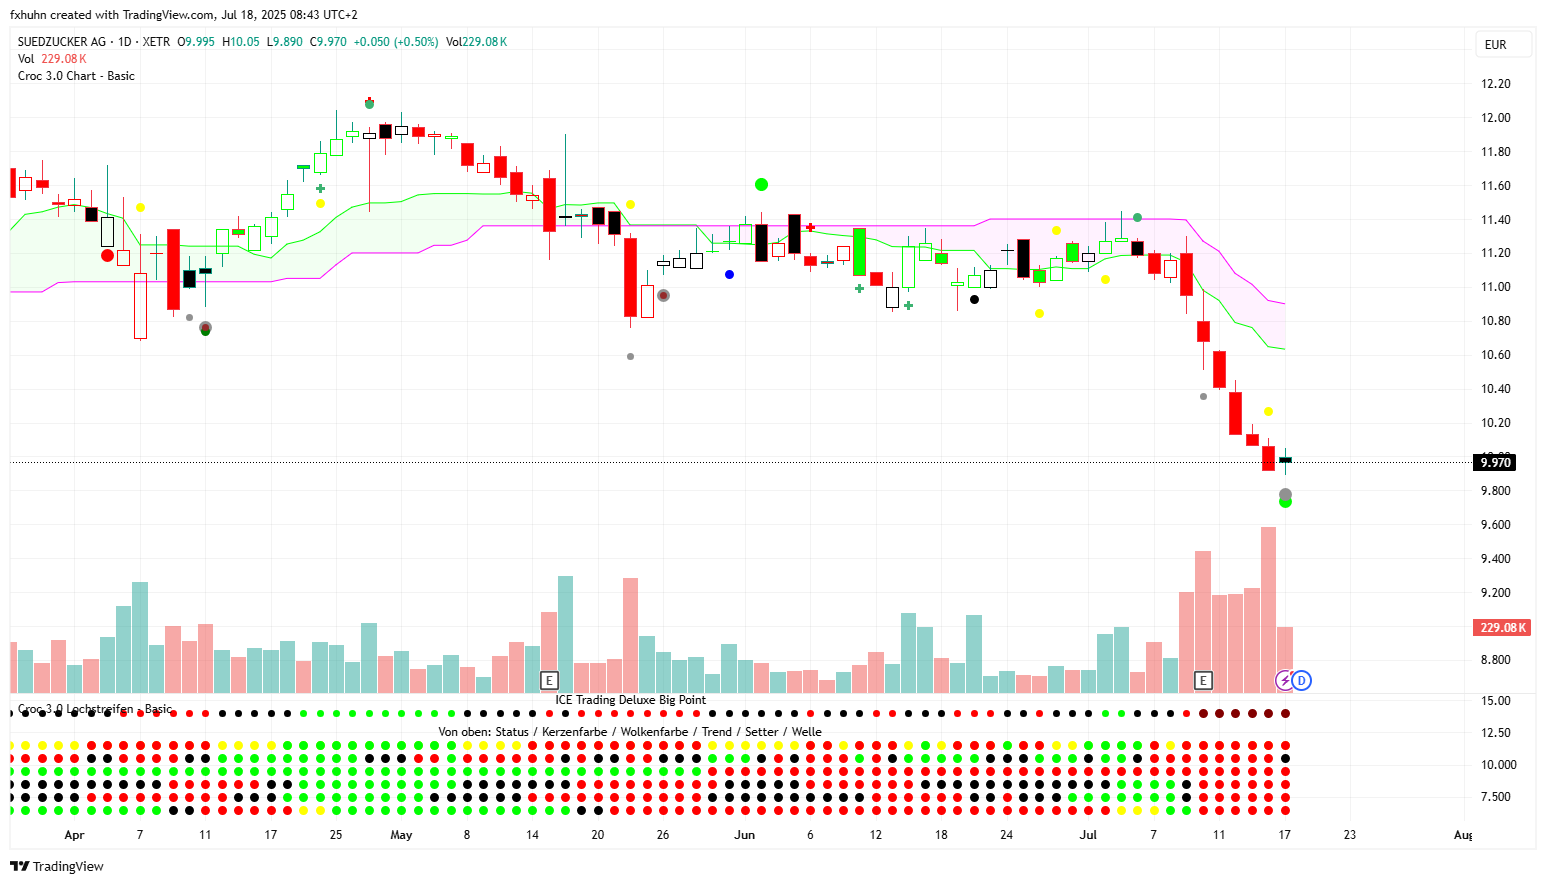Click the TradingView logo at bottom left
The width and height of the screenshot is (1546, 884).
click(x=57, y=866)
